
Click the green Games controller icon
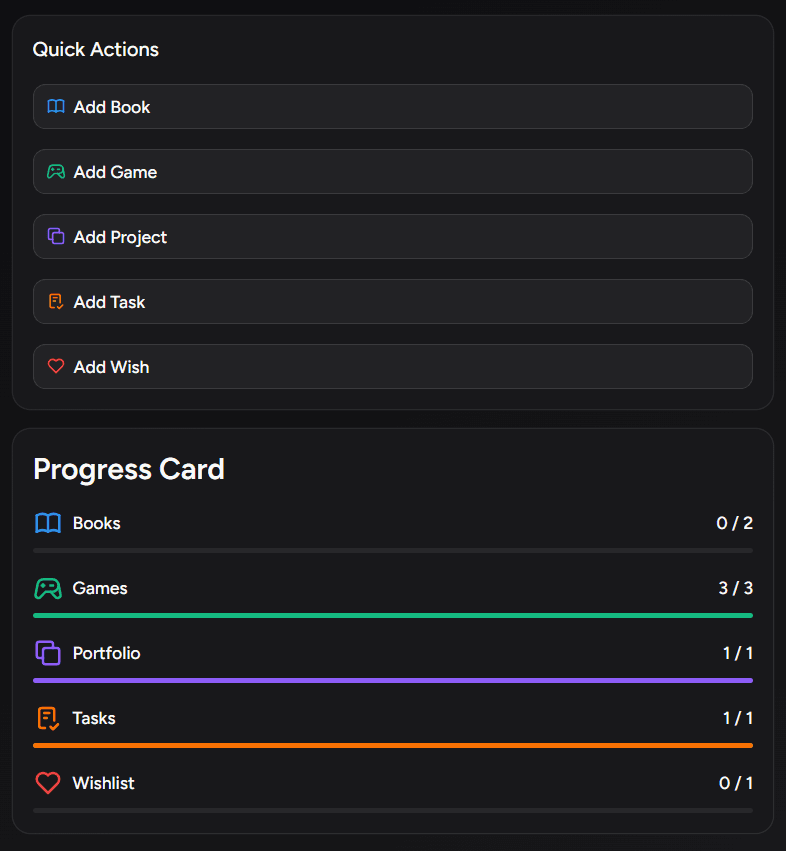pos(48,588)
